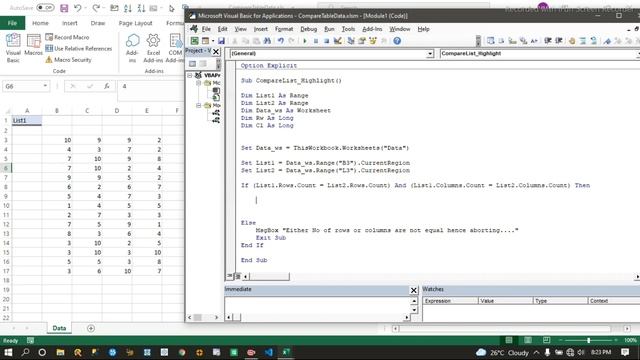Toggle the AutoSave switch in Excel
This screenshot has width=640, height=360.
tap(45, 8)
